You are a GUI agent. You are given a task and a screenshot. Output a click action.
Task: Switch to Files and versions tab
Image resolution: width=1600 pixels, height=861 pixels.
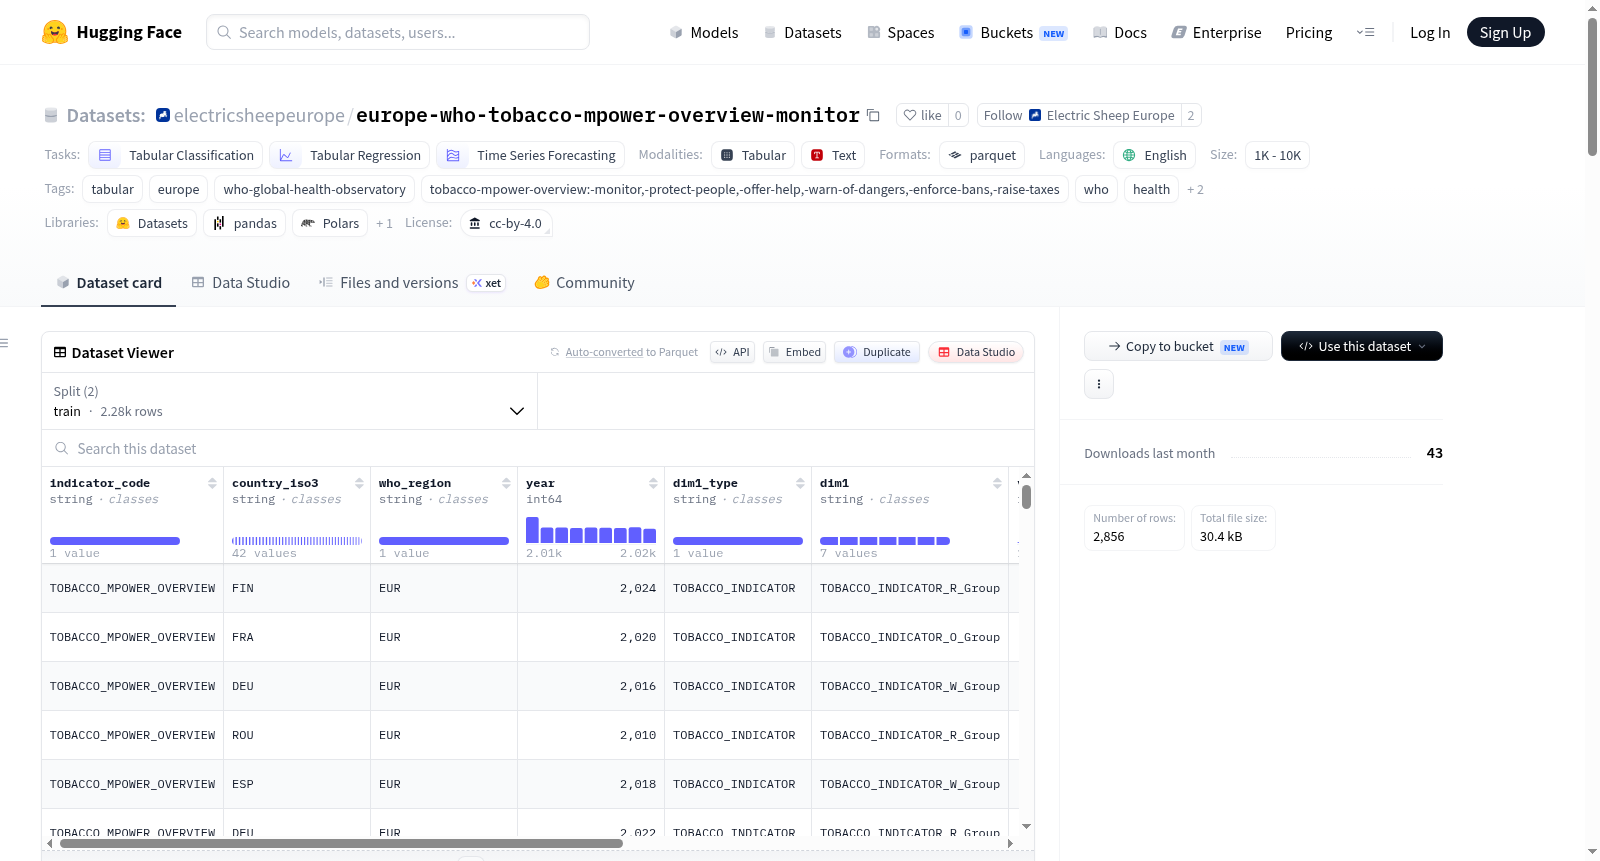(411, 283)
